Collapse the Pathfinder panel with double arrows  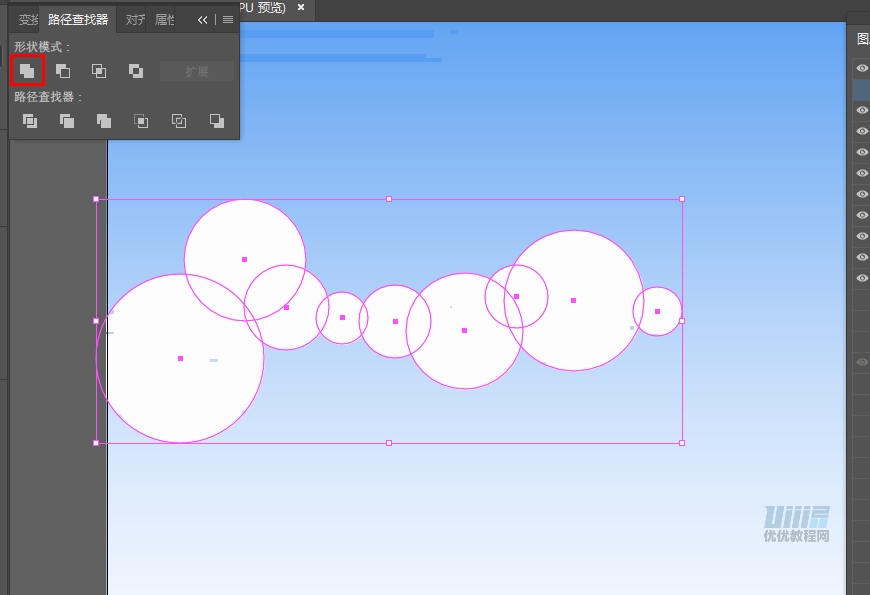pyautogui.click(x=203, y=20)
